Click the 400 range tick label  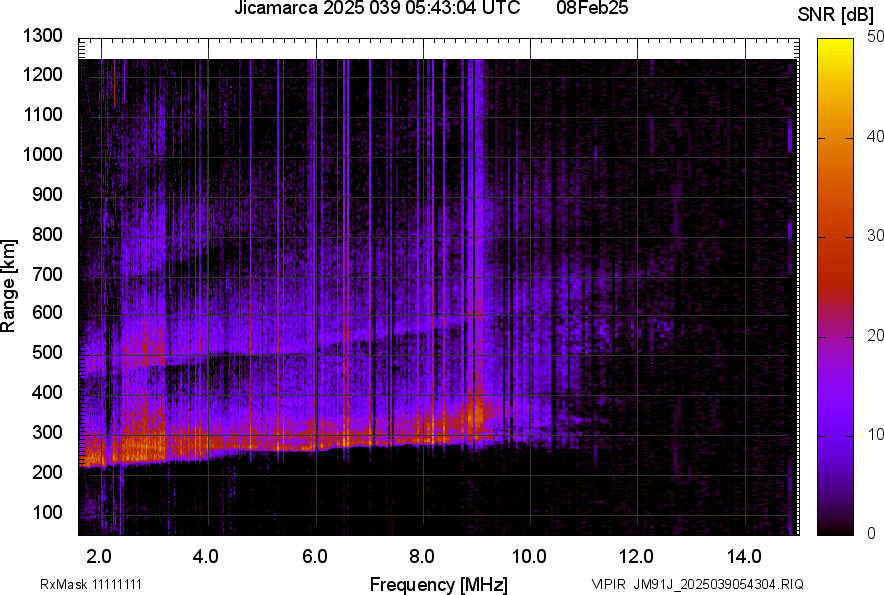pyautogui.click(x=47, y=393)
